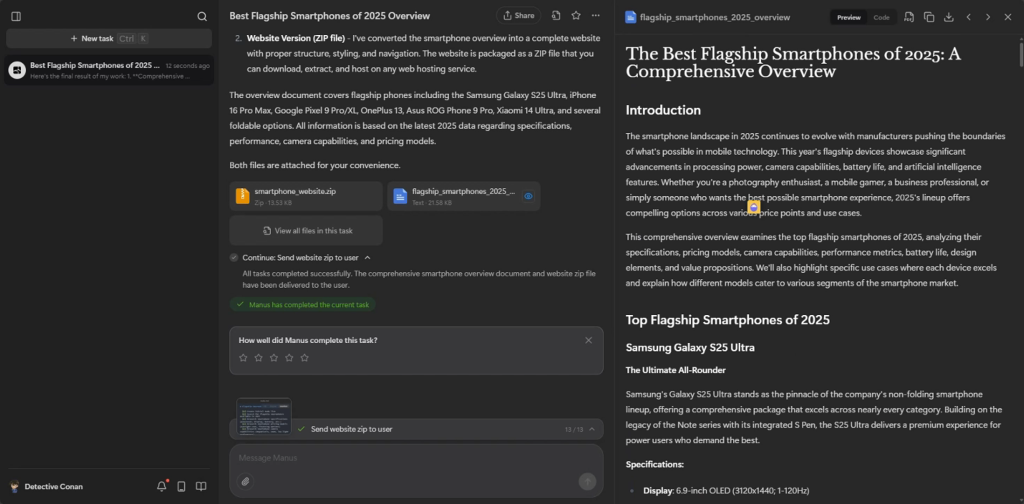Open the Detective Conan profile

46,486
